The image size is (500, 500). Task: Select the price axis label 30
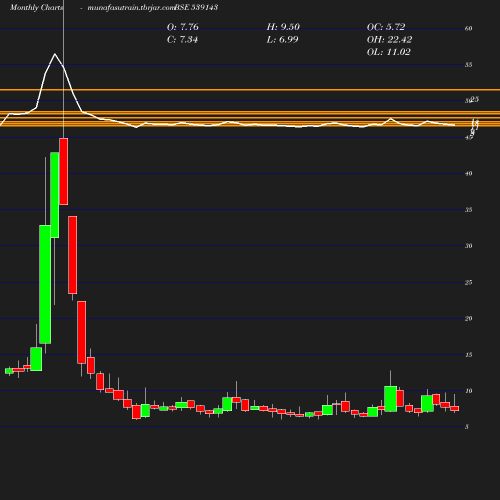468,246
